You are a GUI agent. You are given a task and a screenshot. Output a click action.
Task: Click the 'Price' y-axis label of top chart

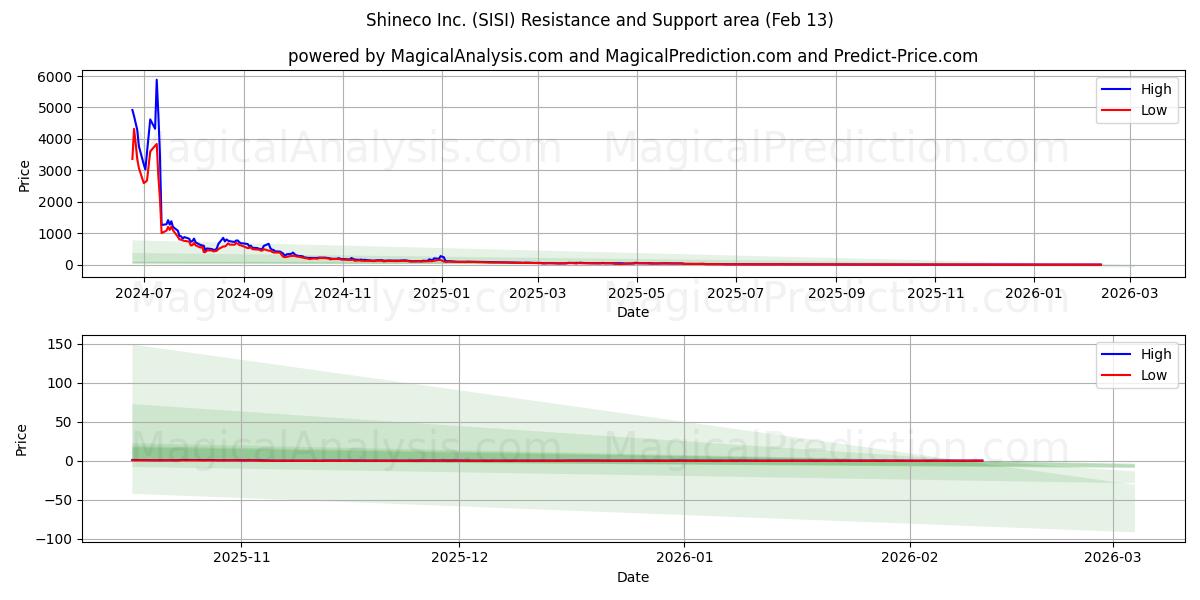coord(24,174)
